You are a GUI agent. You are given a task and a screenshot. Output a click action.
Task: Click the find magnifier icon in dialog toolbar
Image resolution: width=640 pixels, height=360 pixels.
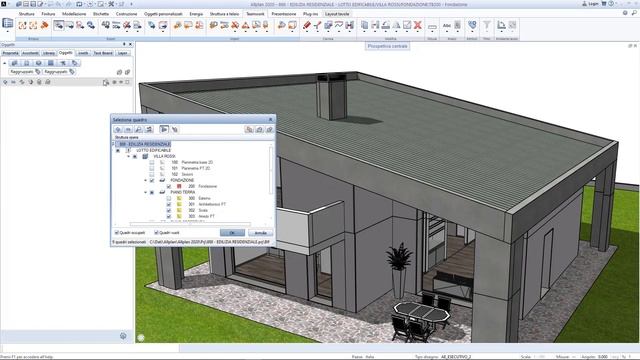(138, 129)
